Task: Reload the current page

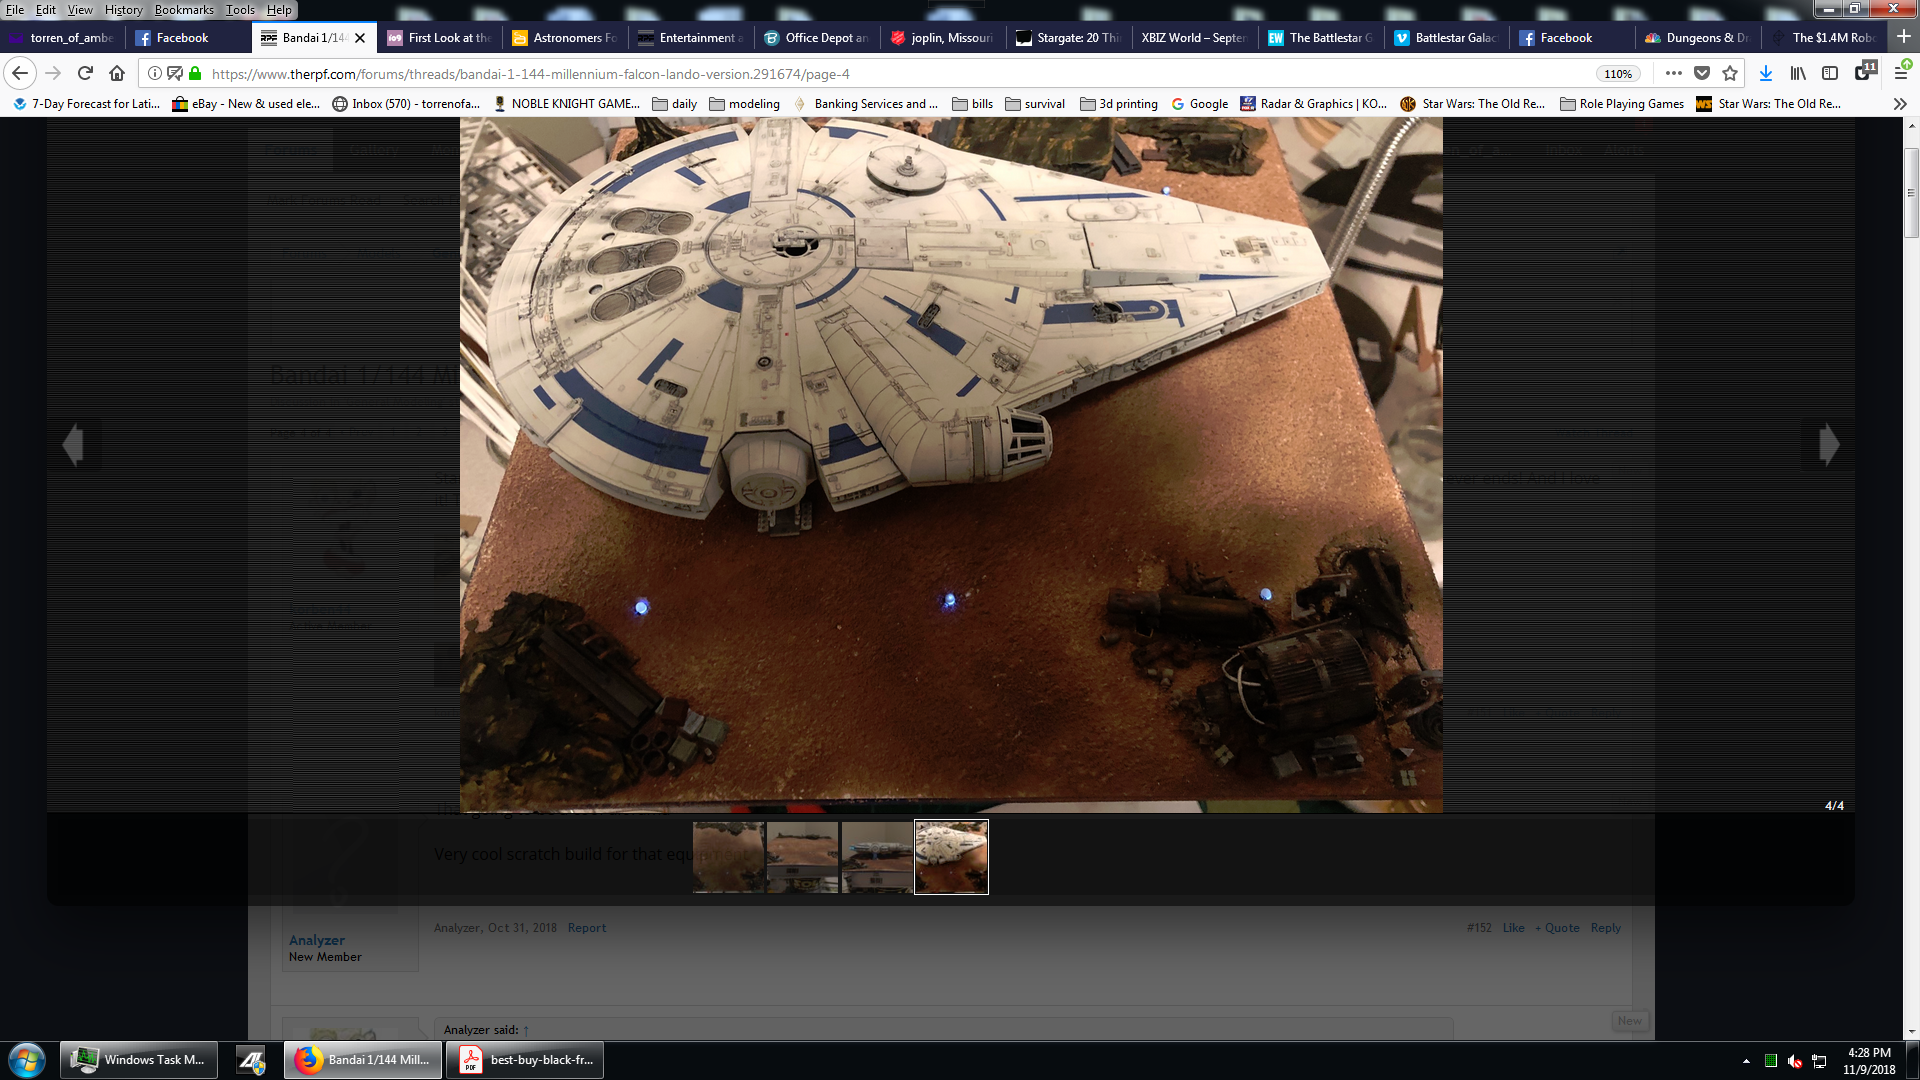Action: coord(85,74)
